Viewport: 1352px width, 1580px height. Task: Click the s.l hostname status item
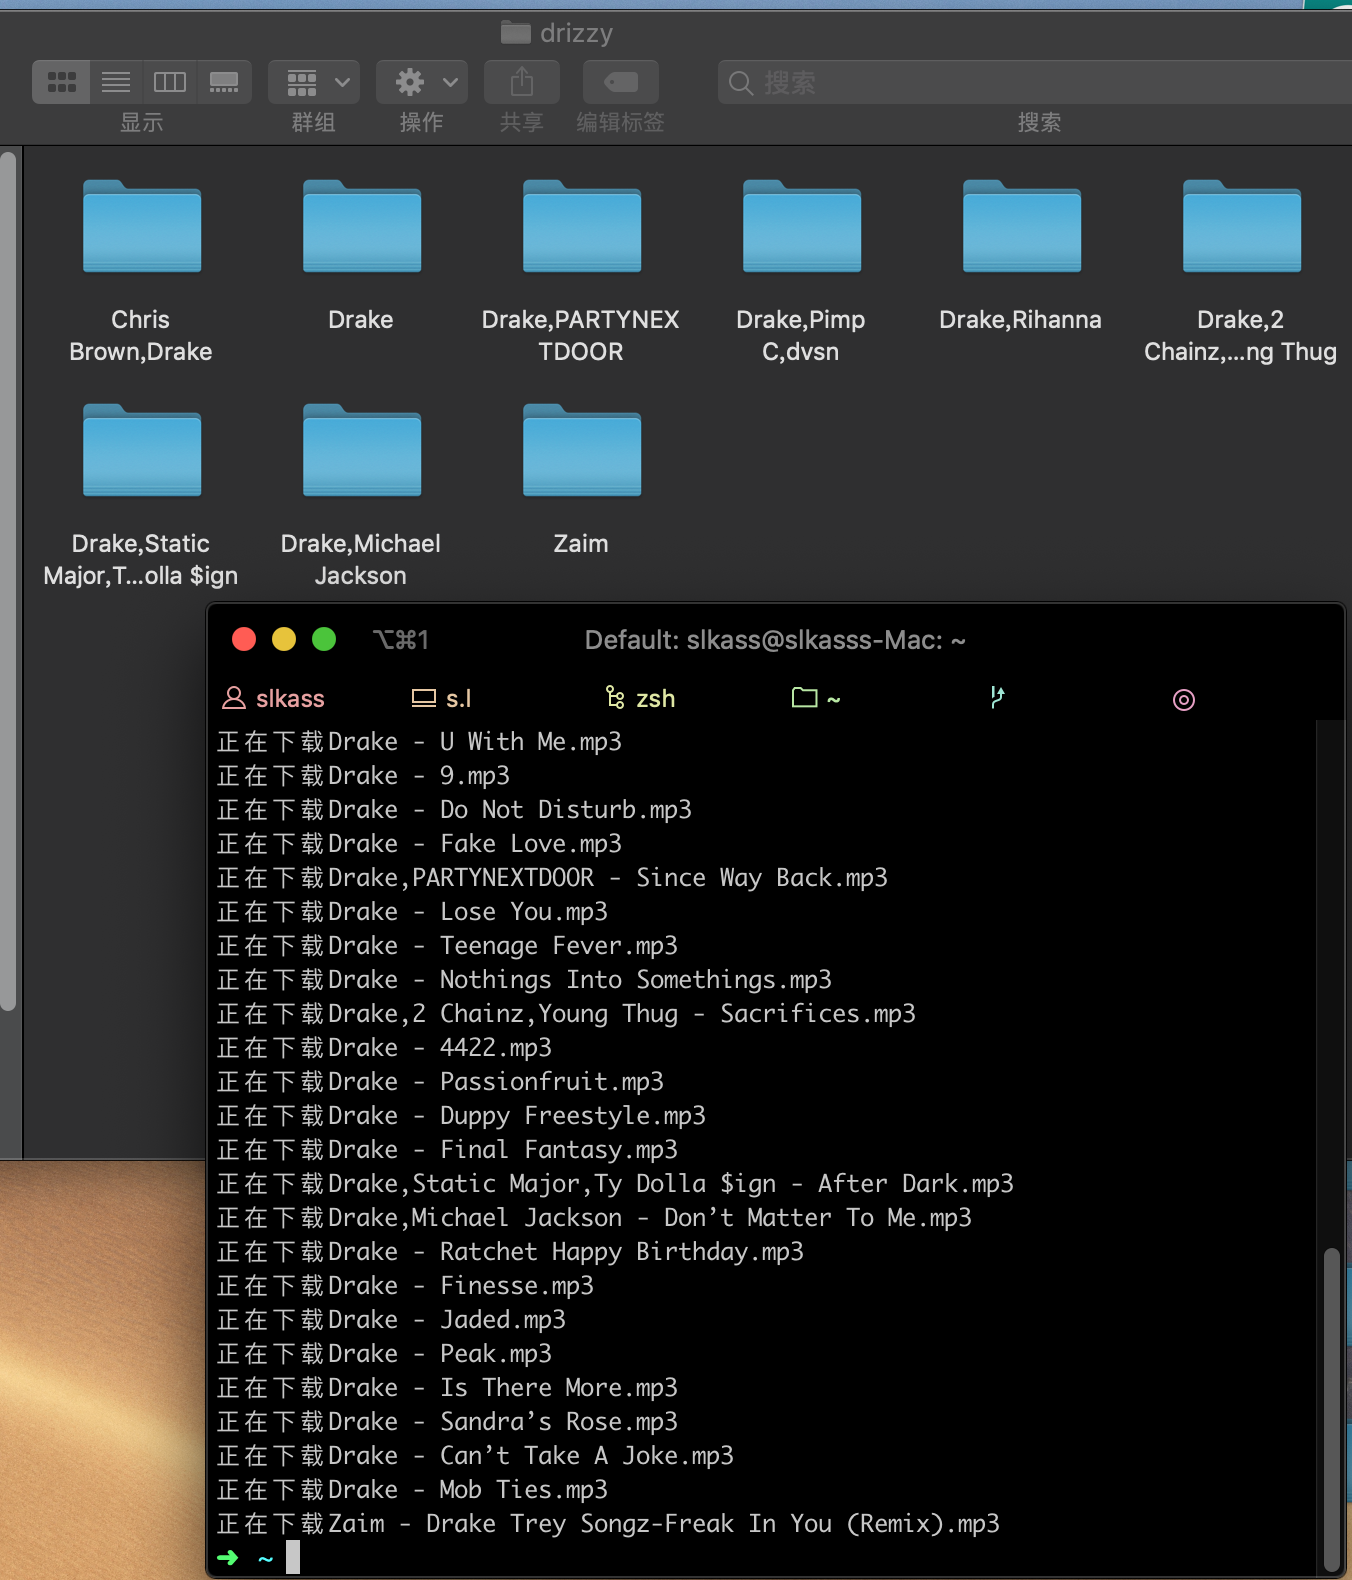pyautogui.click(x=441, y=698)
